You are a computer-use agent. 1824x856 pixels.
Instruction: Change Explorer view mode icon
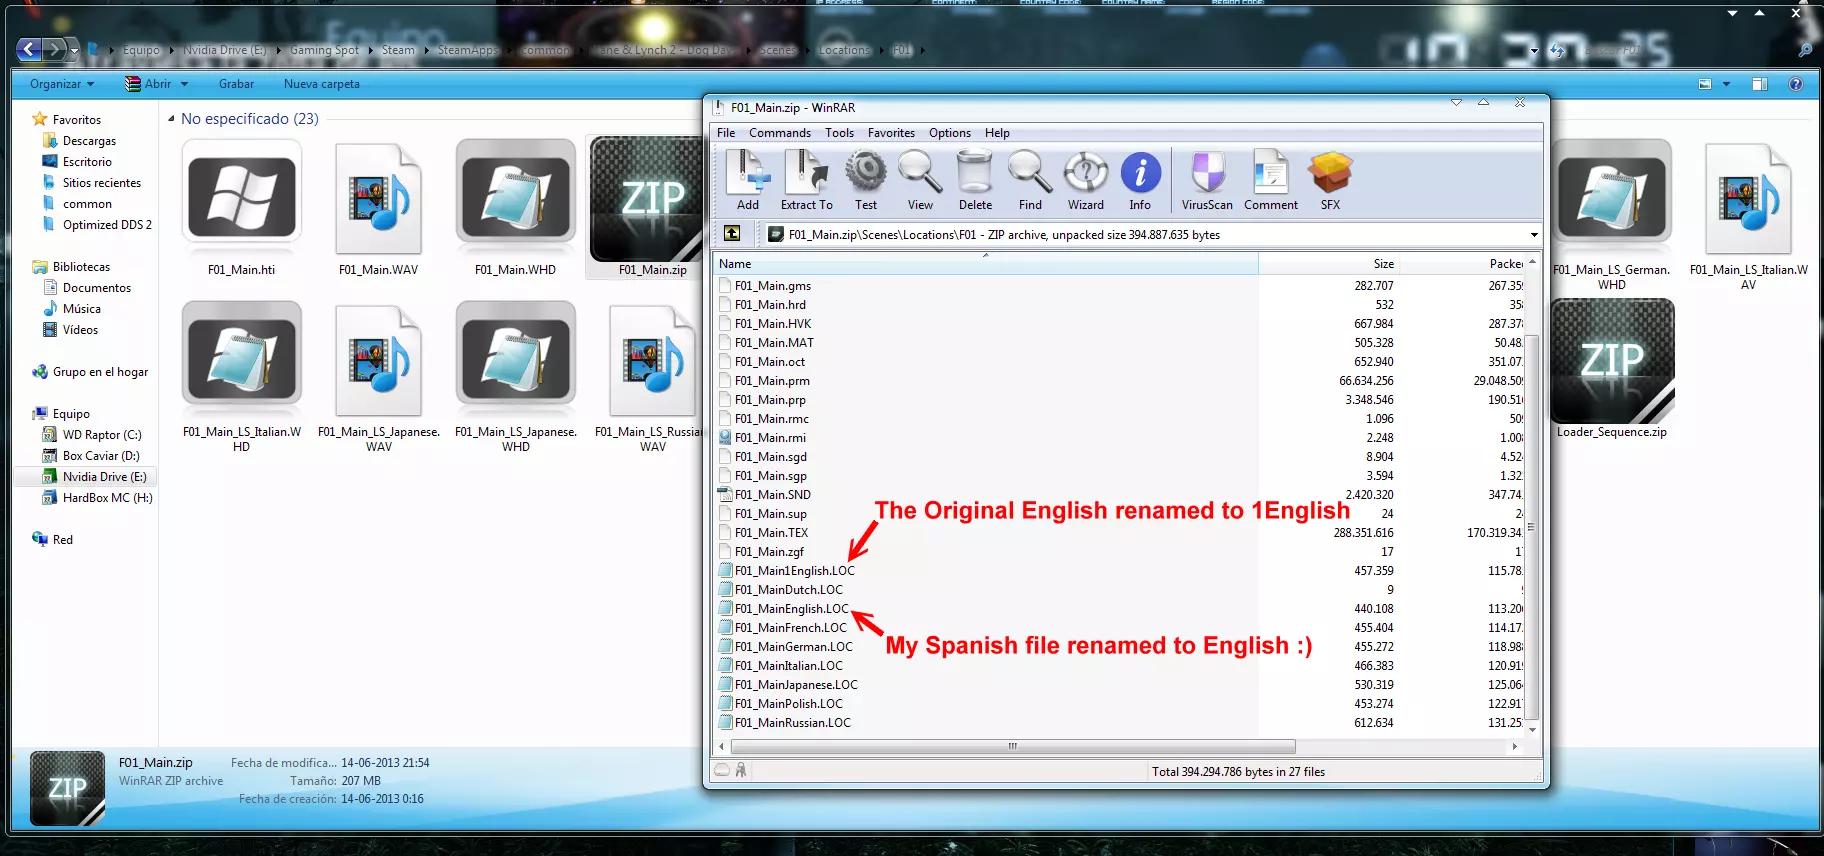(1705, 84)
